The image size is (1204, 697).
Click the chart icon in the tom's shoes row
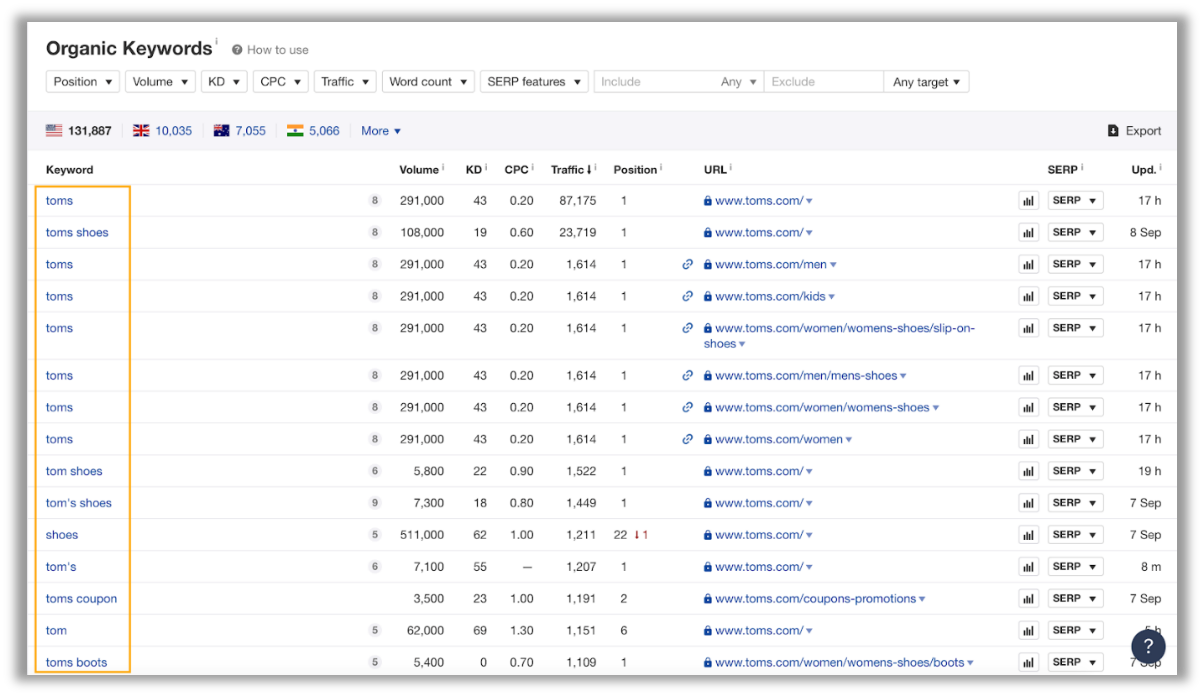click(1028, 503)
